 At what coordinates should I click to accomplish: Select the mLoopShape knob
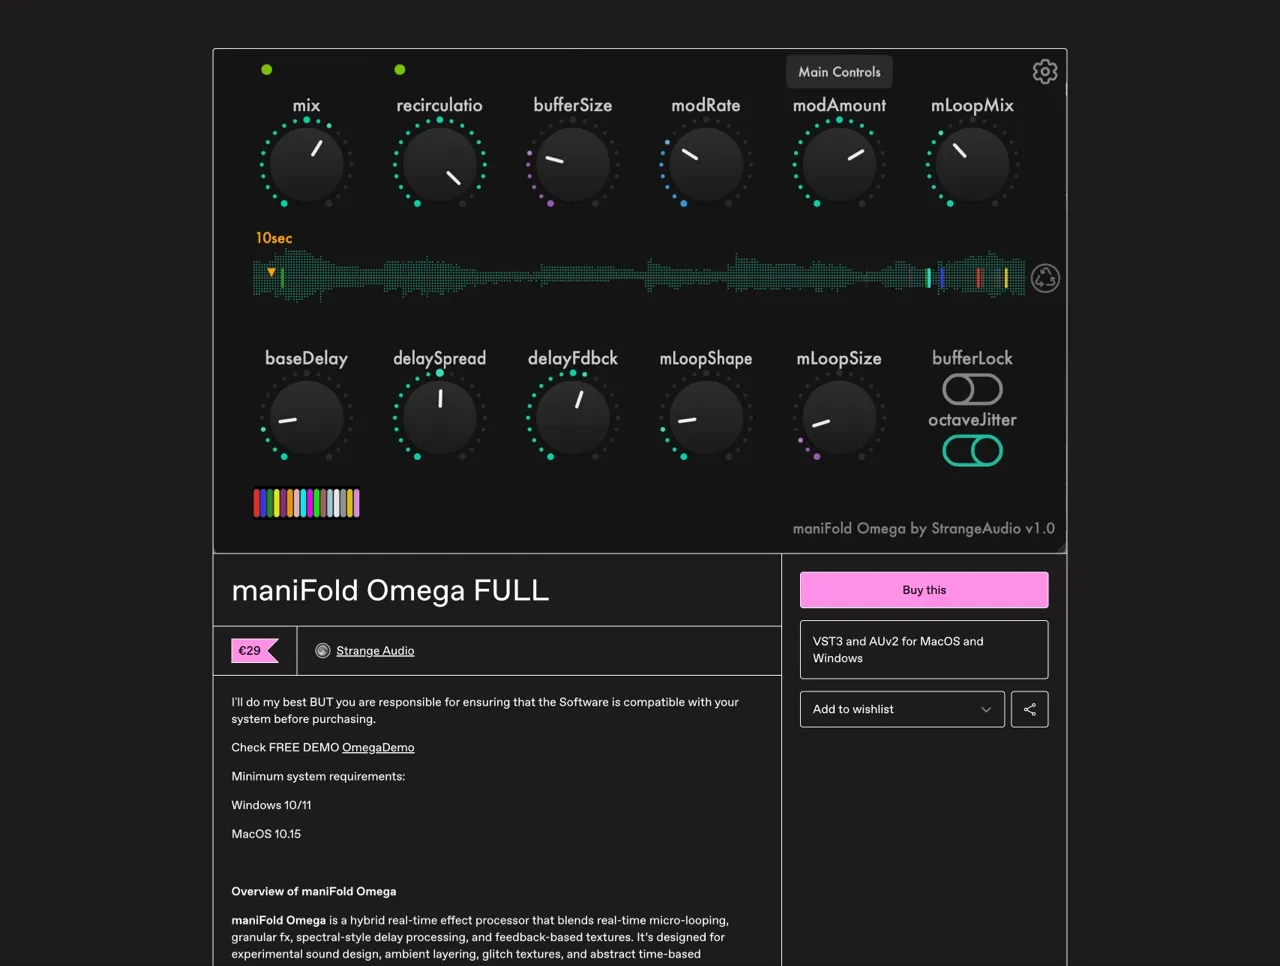[x=705, y=417]
